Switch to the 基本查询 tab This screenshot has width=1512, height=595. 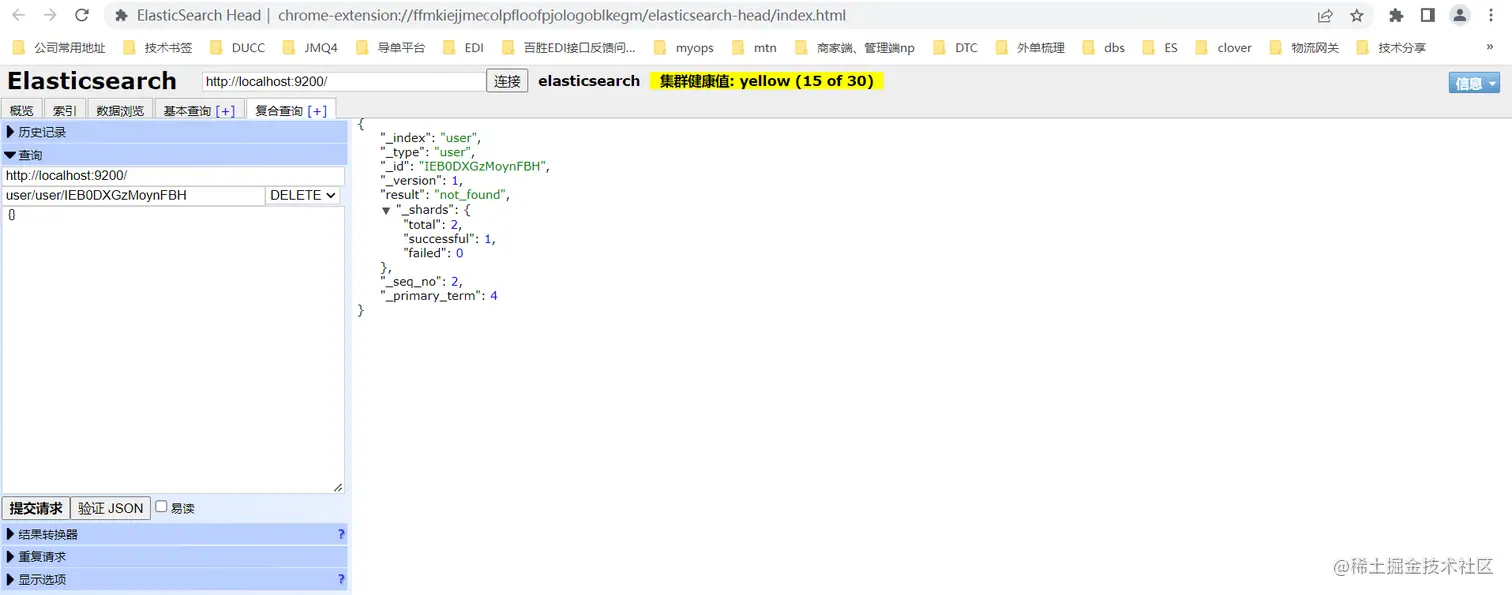click(187, 111)
